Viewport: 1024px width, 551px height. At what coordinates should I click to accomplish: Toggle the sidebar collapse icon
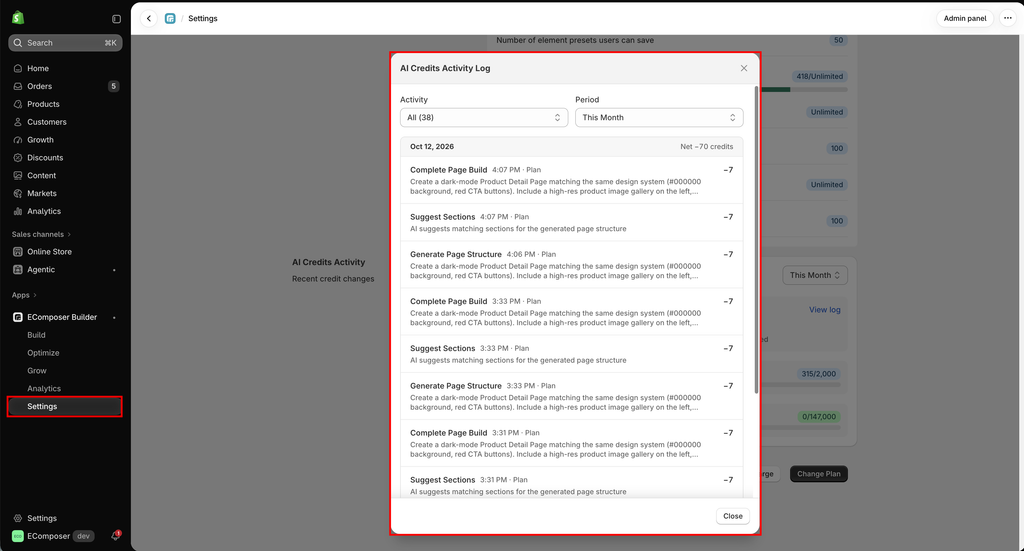pos(116,19)
